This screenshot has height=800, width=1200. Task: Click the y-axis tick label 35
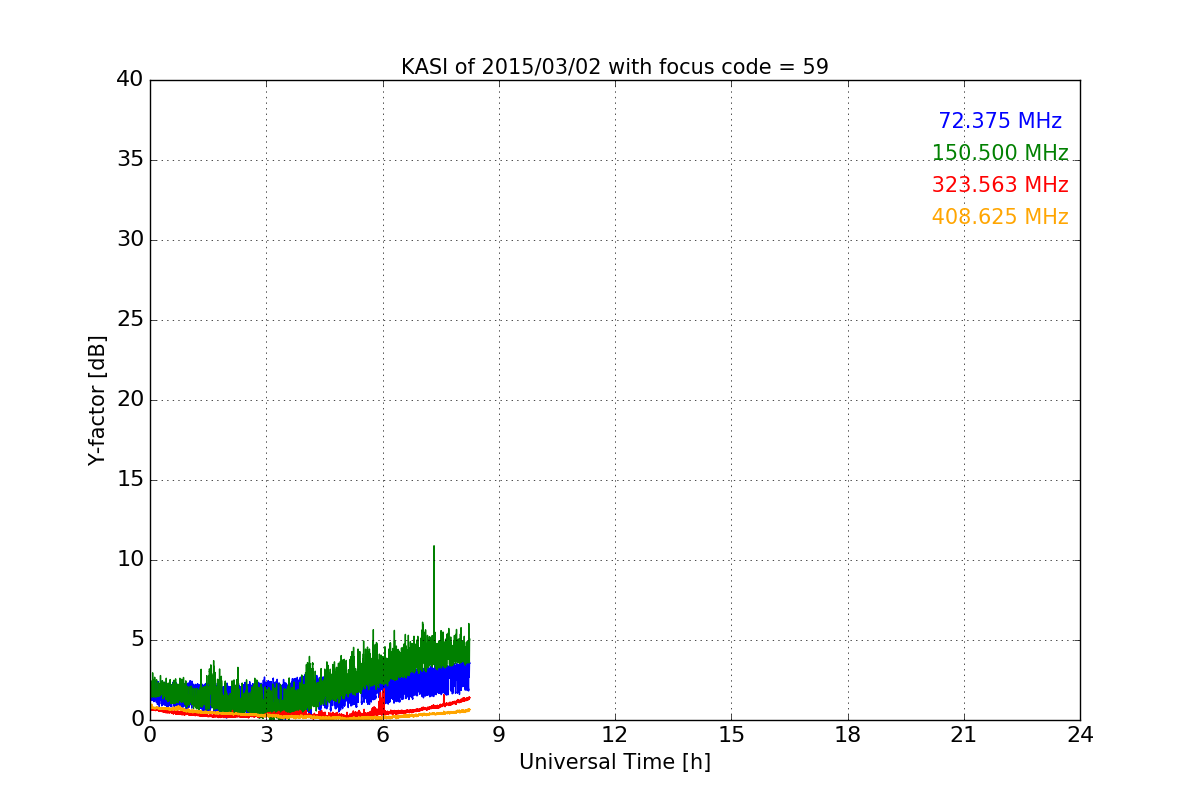(x=130, y=160)
